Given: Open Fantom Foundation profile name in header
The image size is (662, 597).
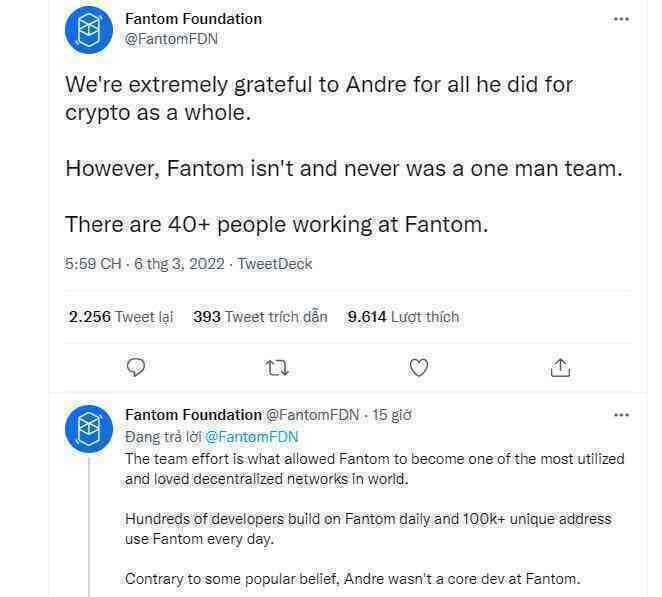Looking at the screenshot, I should (x=193, y=19).
